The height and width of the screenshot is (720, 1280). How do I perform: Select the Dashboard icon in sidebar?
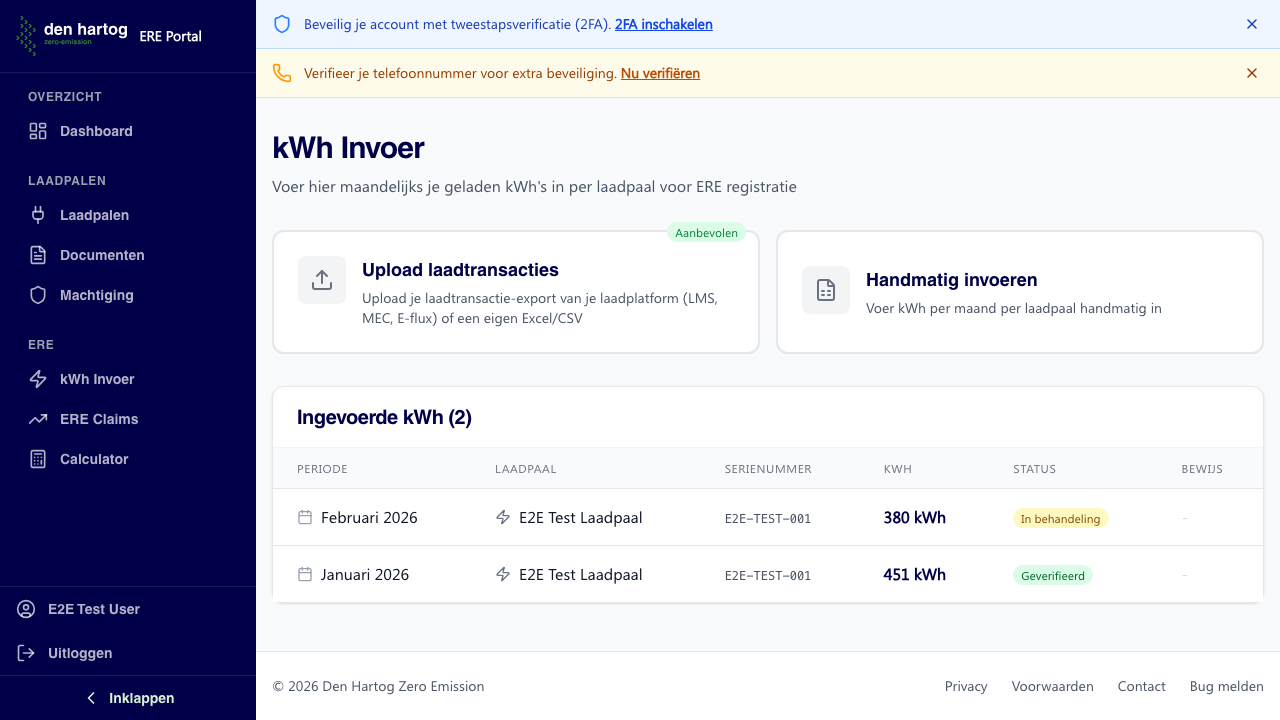pyautogui.click(x=37, y=131)
